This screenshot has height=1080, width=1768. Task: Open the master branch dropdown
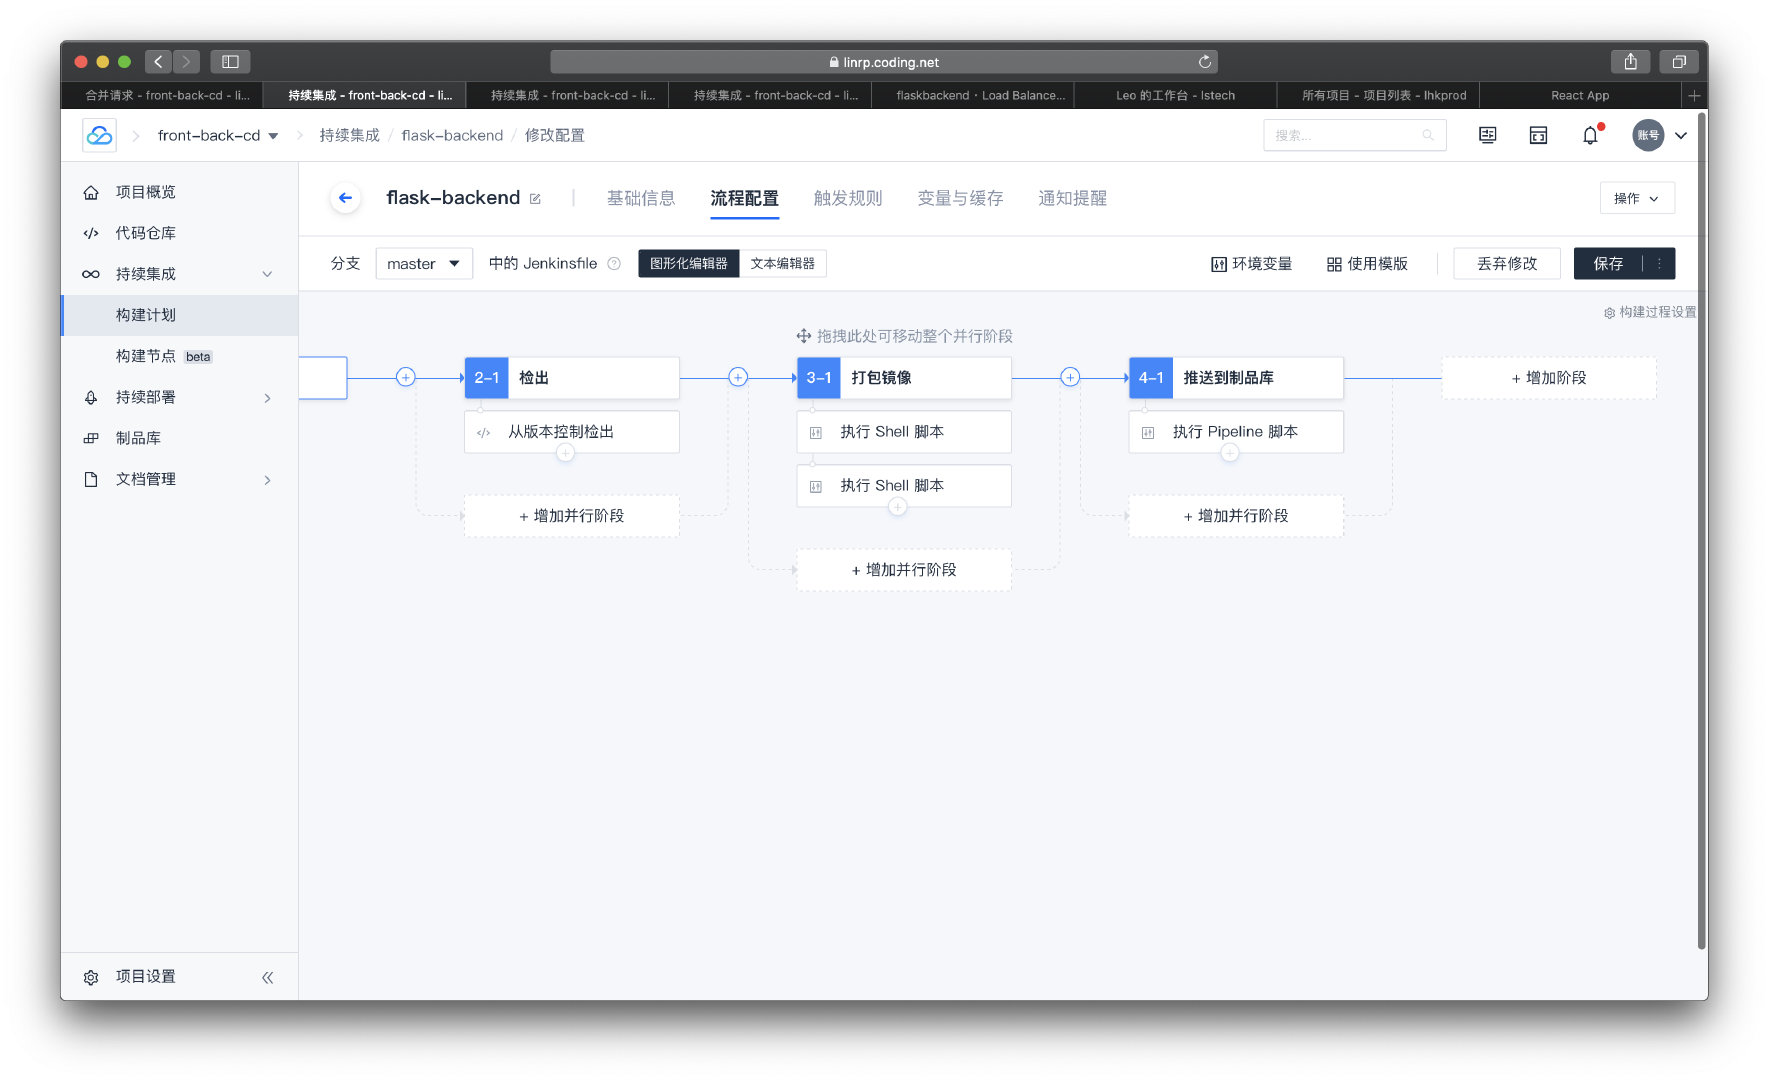coord(423,264)
